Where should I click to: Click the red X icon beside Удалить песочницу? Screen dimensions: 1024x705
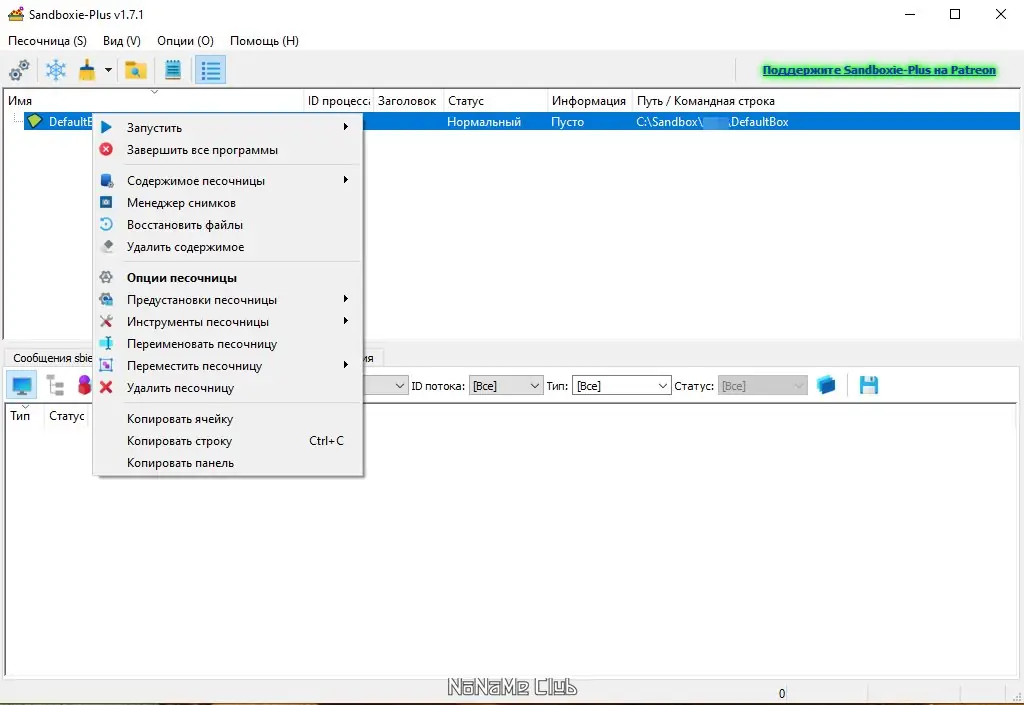click(x=106, y=388)
